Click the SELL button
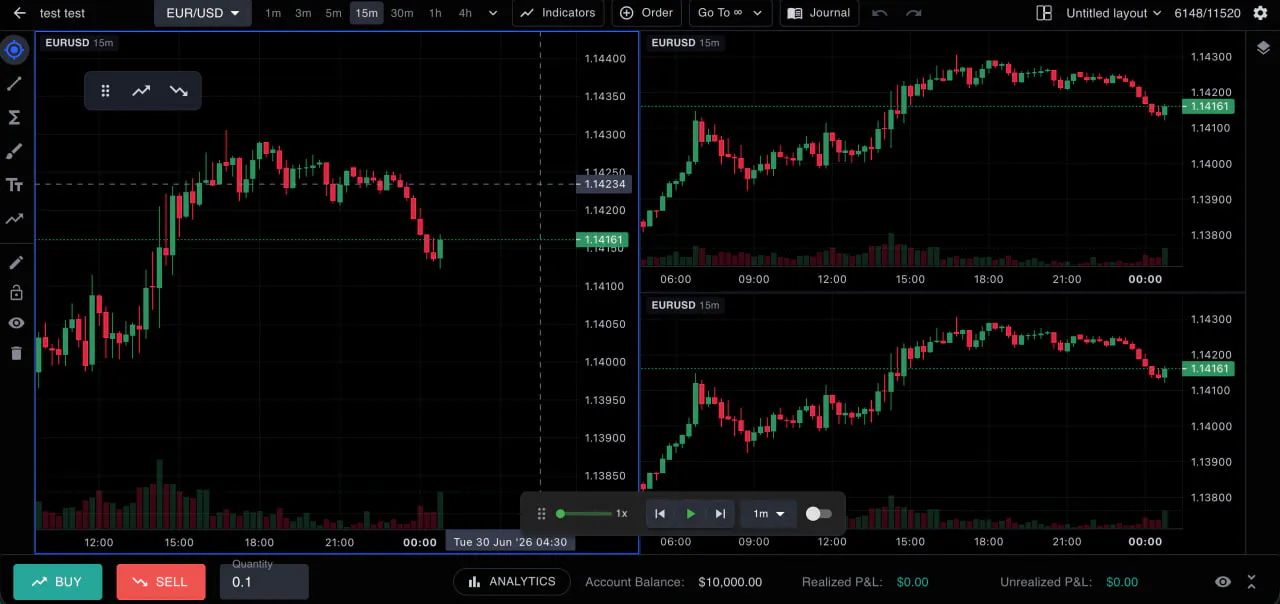The image size is (1280, 604). click(x=160, y=582)
